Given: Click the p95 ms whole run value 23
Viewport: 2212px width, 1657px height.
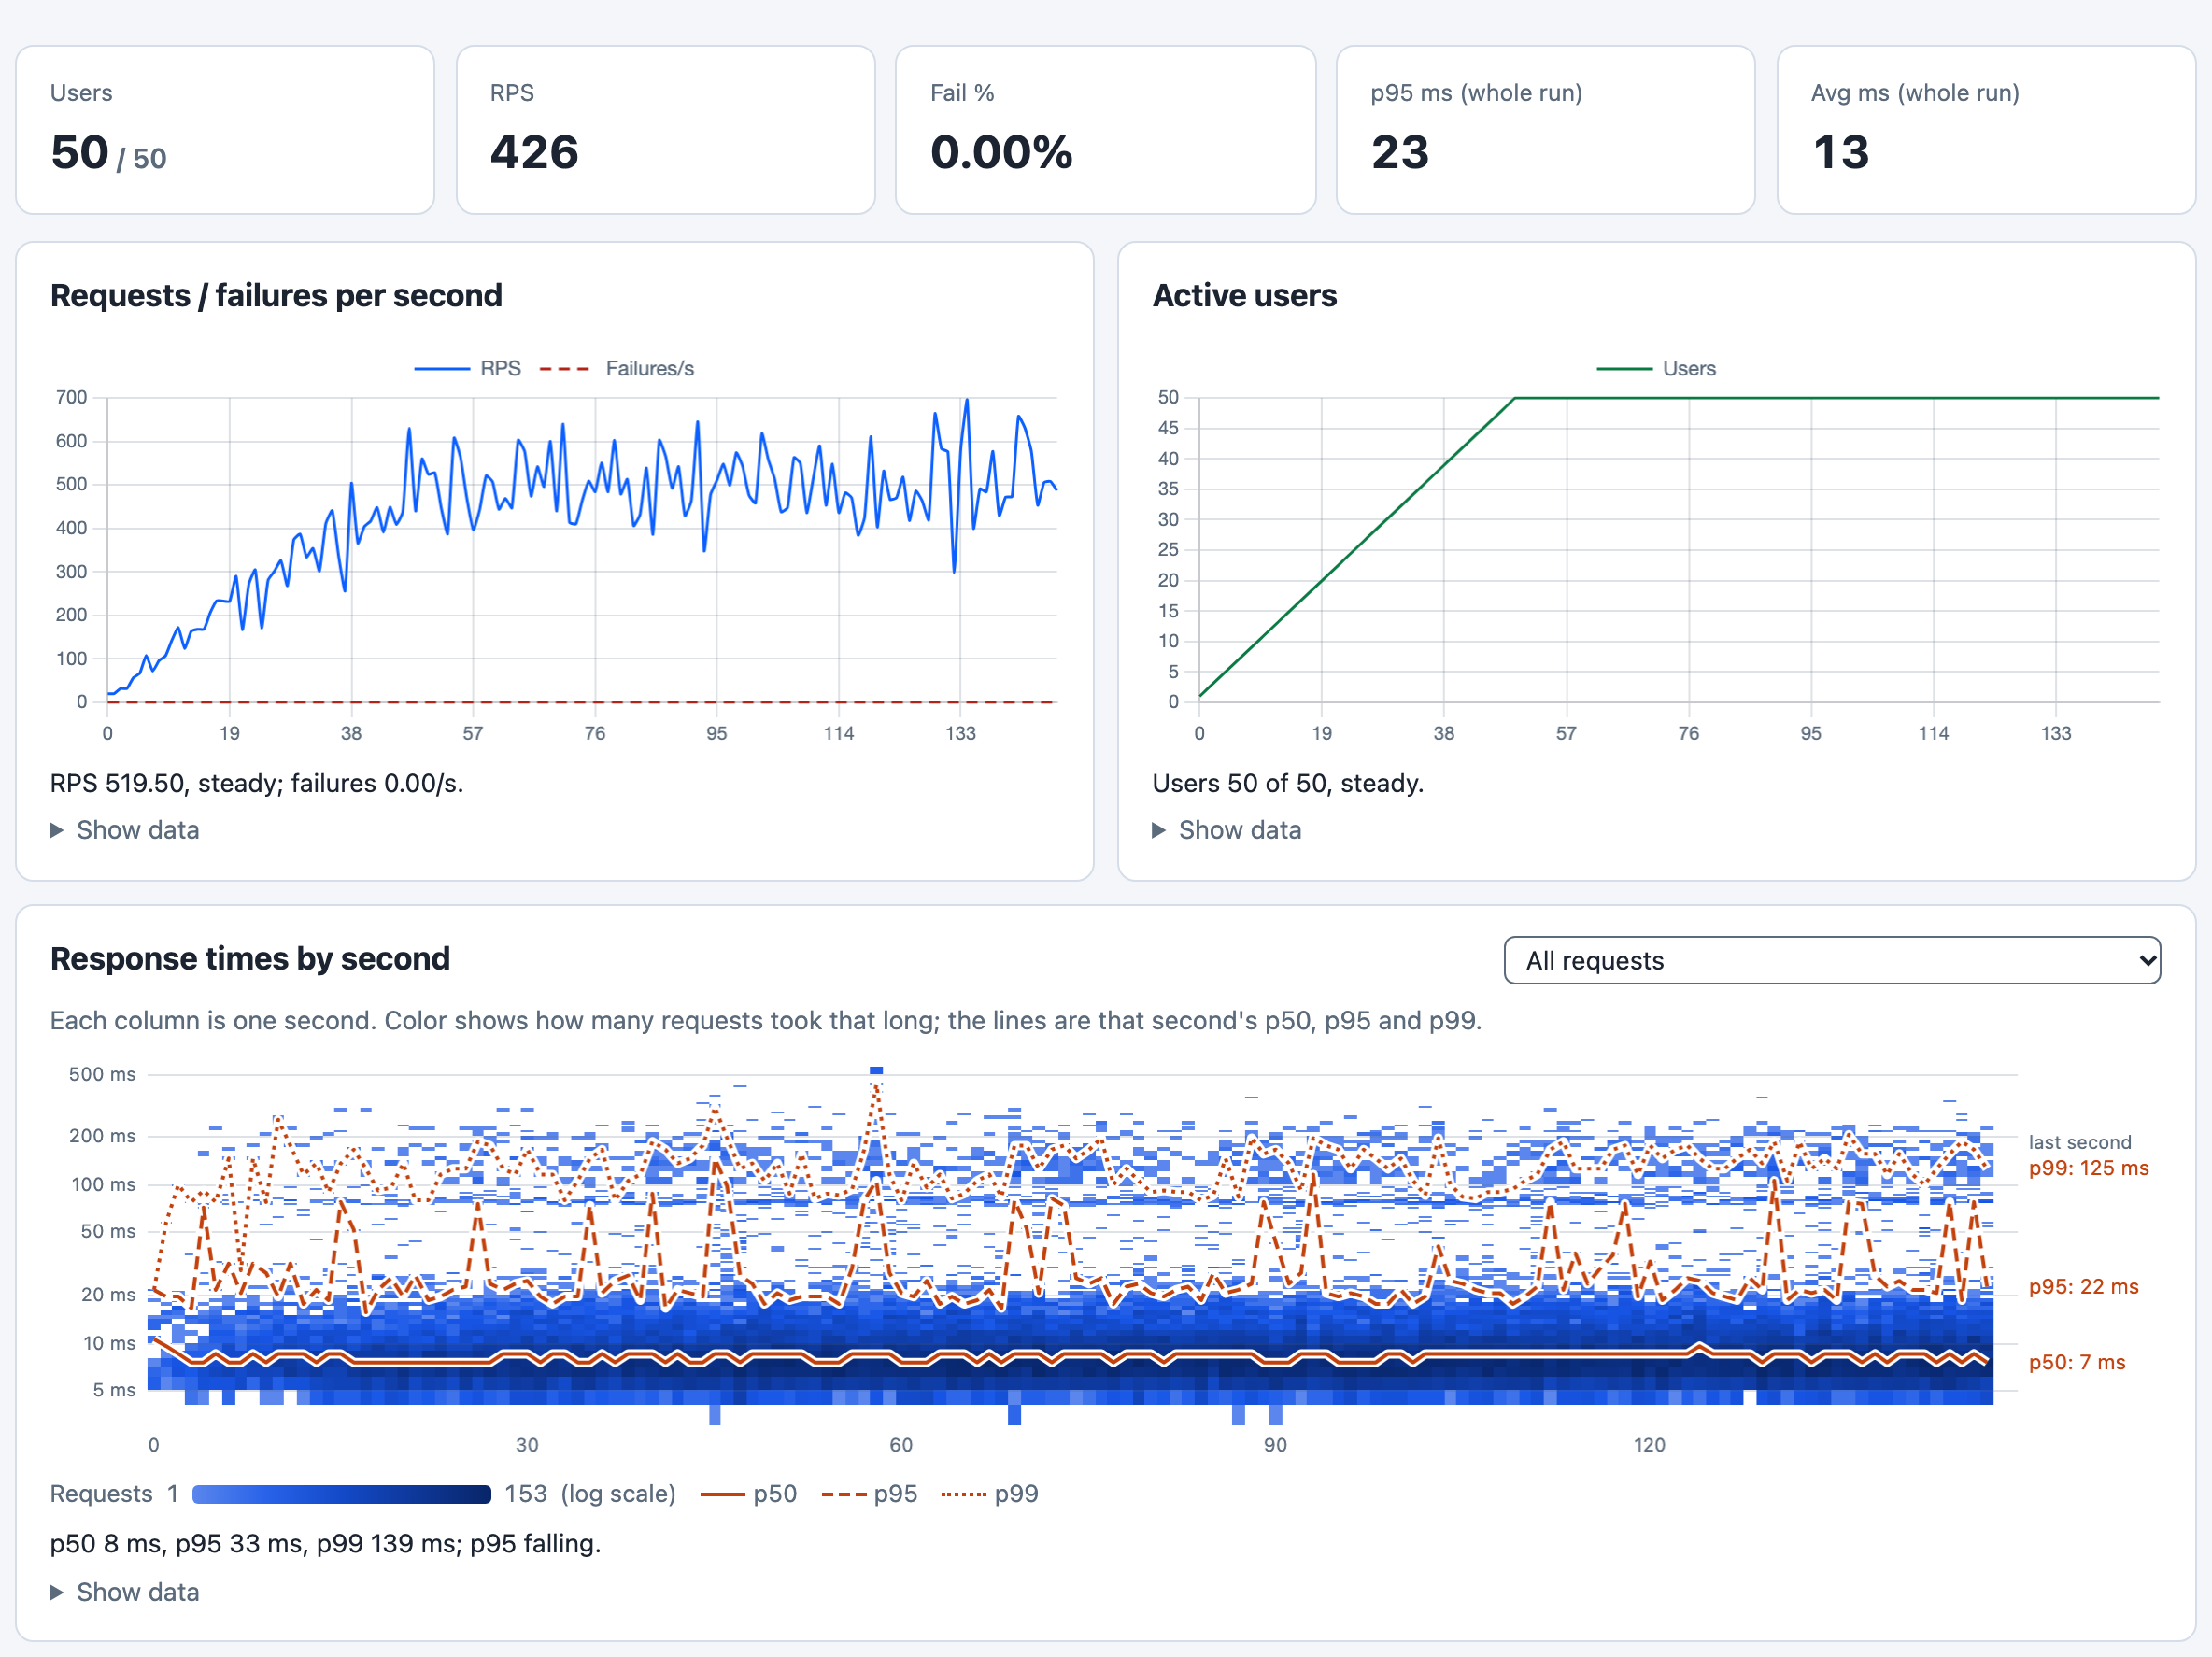Looking at the screenshot, I should coord(1400,153).
